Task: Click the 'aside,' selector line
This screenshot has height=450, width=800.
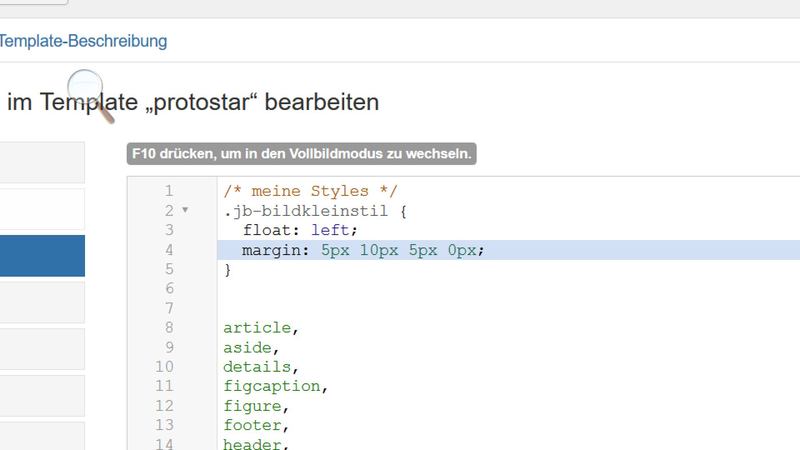Action: point(251,347)
